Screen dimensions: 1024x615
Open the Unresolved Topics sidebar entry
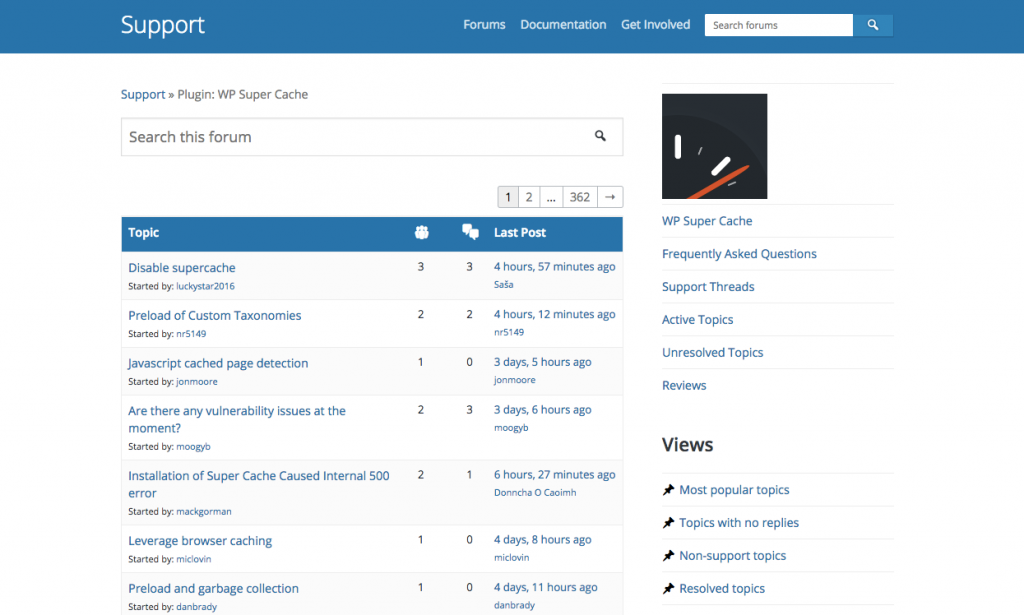(712, 352)
